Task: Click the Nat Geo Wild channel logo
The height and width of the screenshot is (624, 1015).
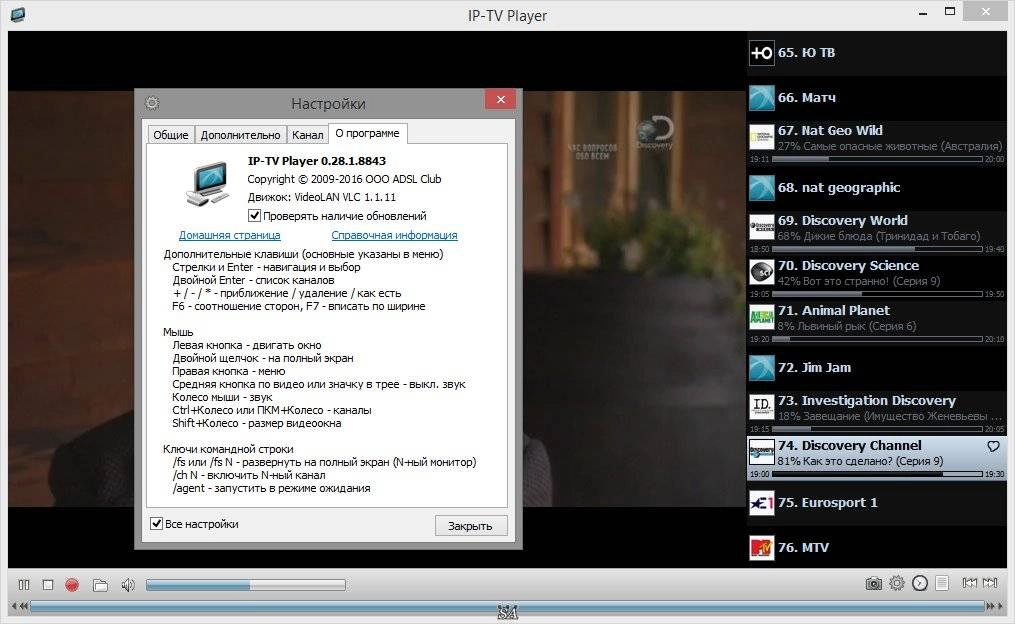Action: coord(762,137)
